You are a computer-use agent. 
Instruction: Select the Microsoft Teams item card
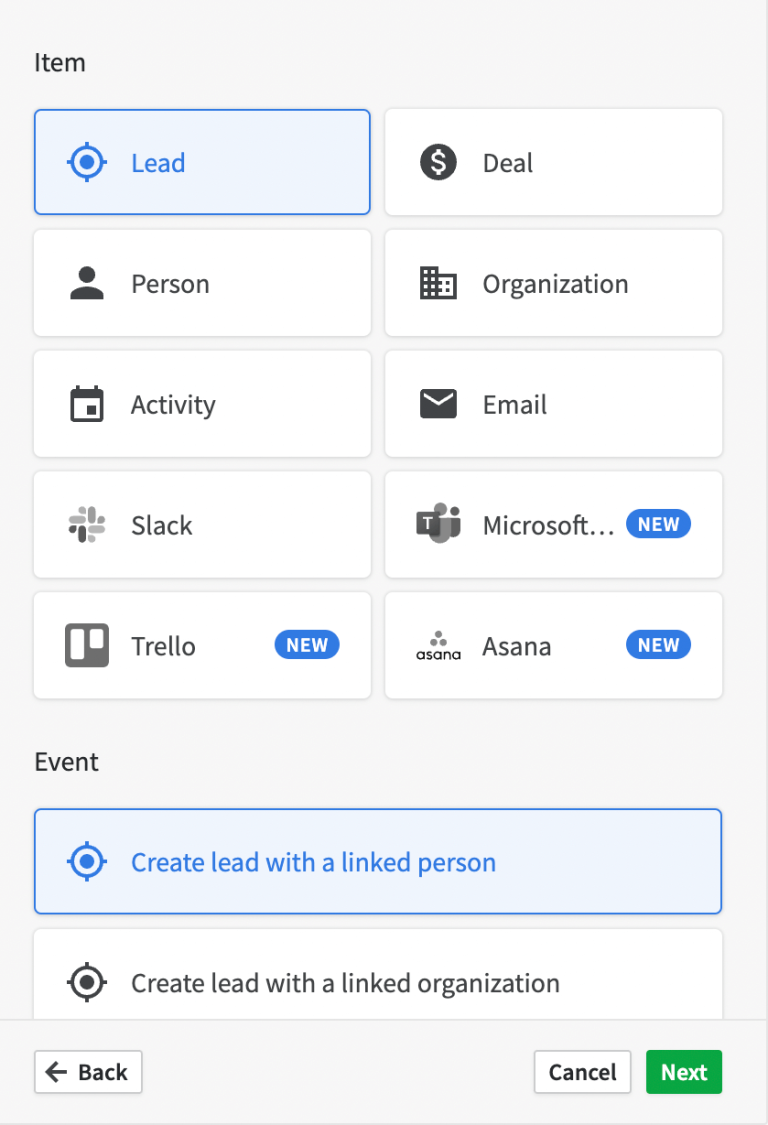[x=553, y=524]
